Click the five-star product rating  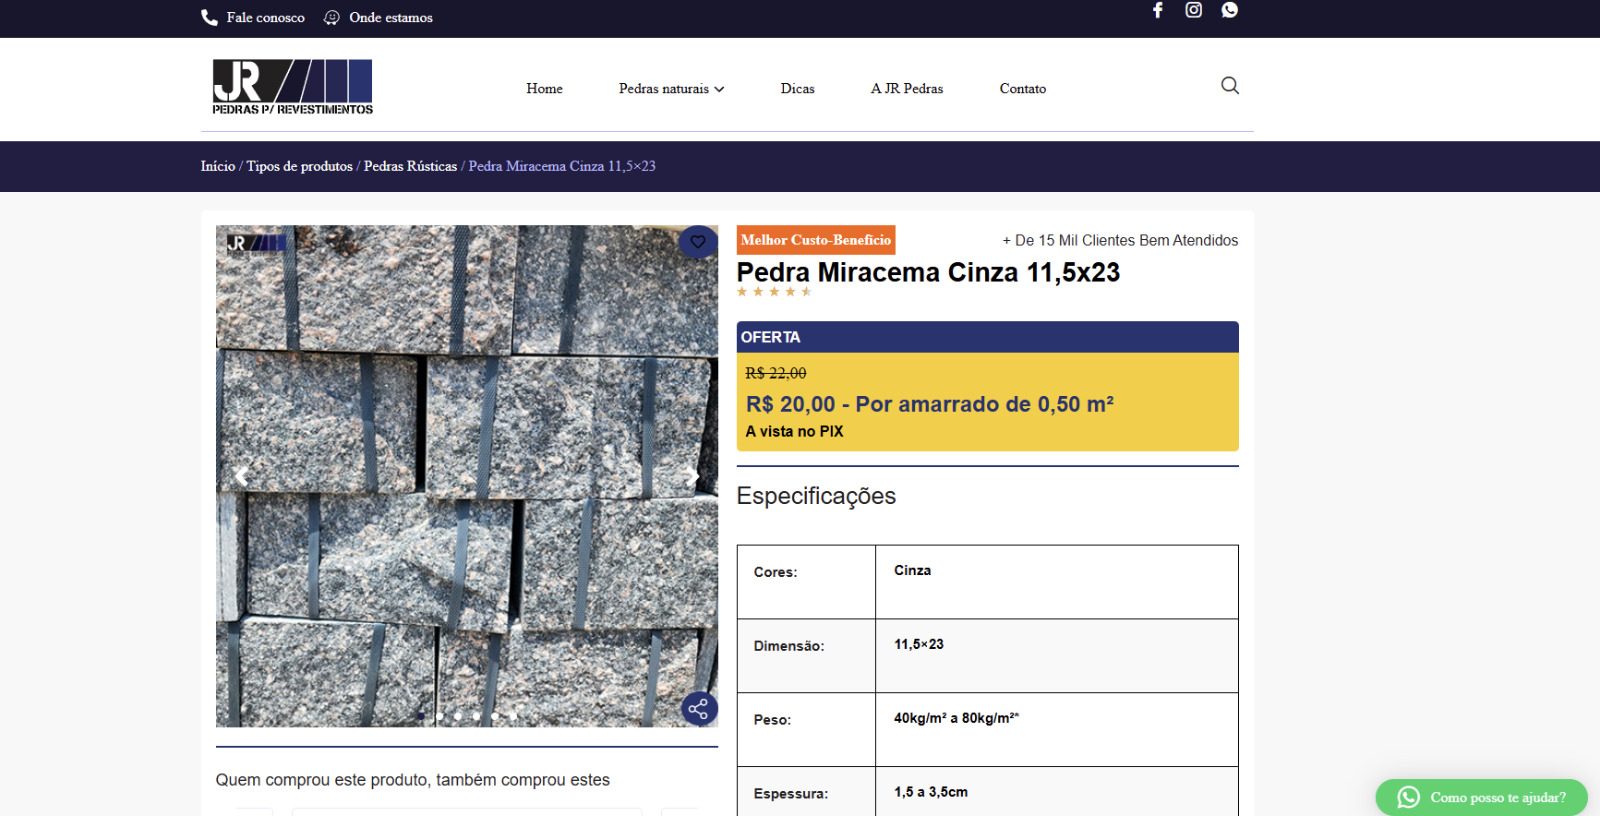[x=774, y=292]
